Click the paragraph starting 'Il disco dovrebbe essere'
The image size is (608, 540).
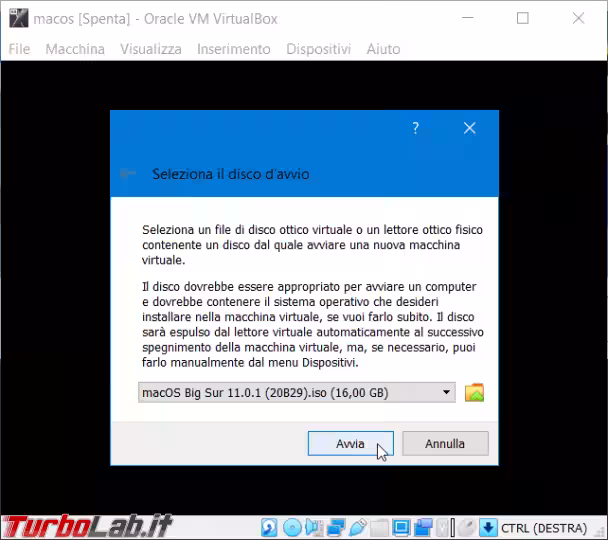click(x=313, y=324)
